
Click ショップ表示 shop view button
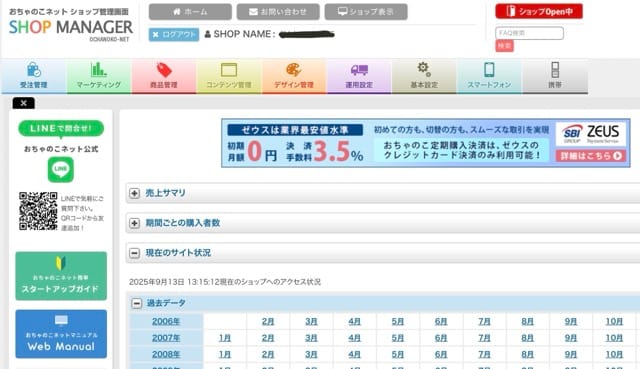[366, 12]
